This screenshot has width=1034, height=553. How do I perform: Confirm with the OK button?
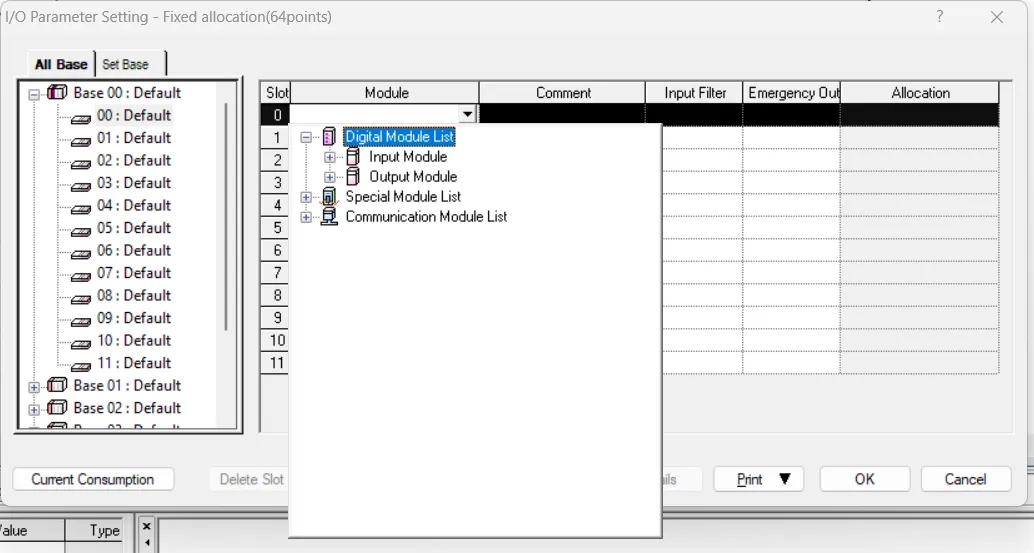865,479
